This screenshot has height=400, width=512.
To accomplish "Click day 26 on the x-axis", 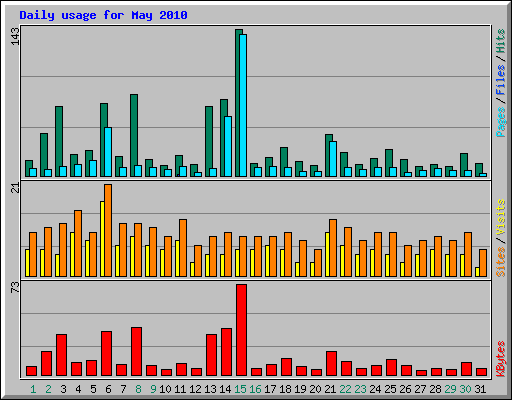I will [405, 389].
